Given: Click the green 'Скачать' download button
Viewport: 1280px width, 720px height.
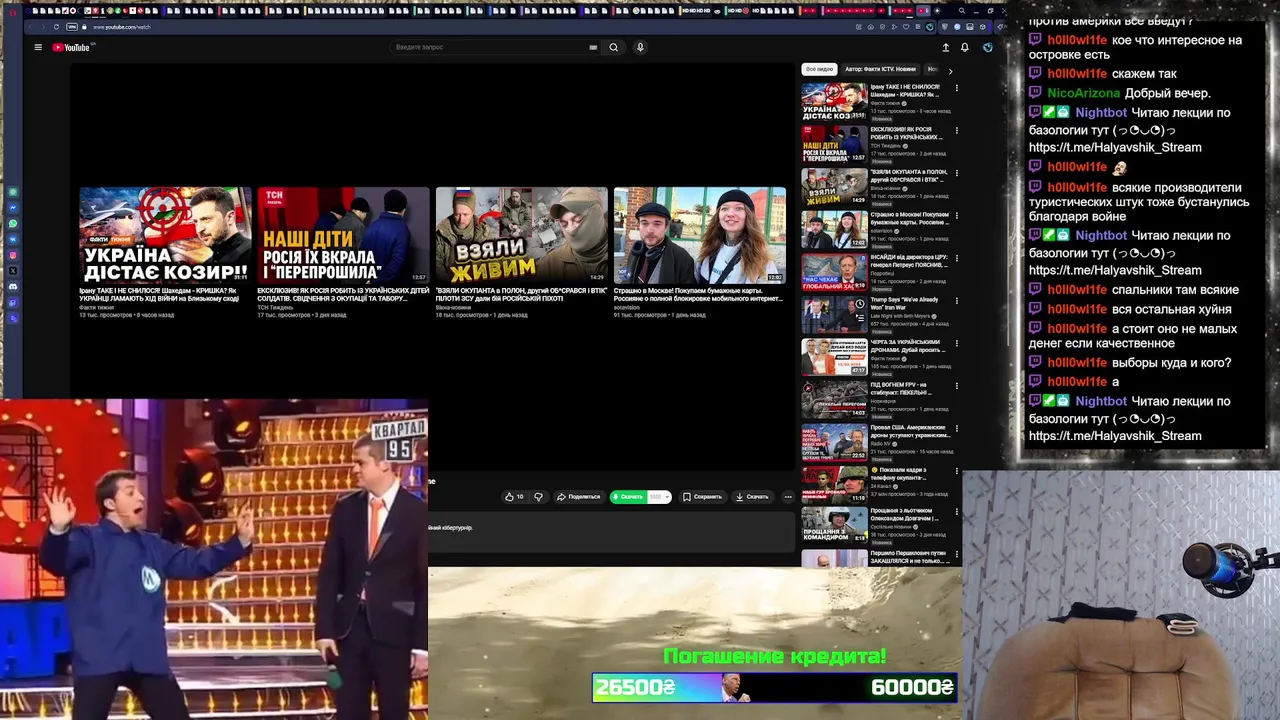Looking at the screenshot, I should 629,497.
